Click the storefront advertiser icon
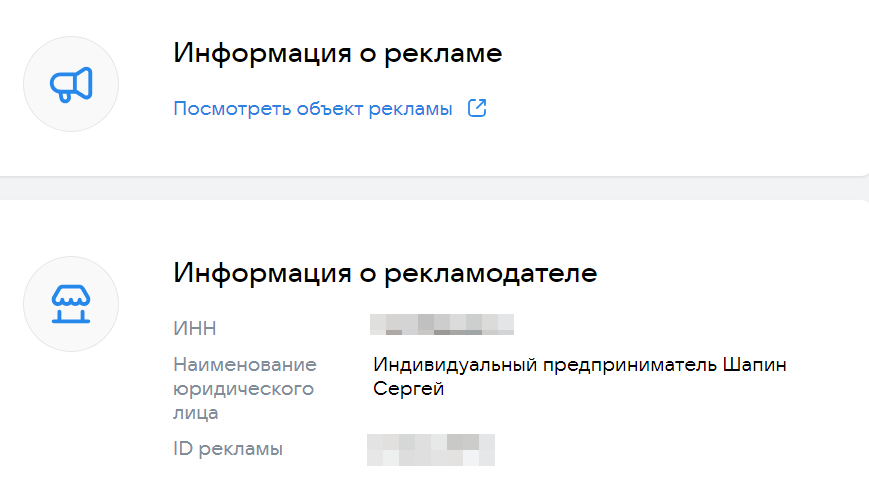 pos(71,304)
